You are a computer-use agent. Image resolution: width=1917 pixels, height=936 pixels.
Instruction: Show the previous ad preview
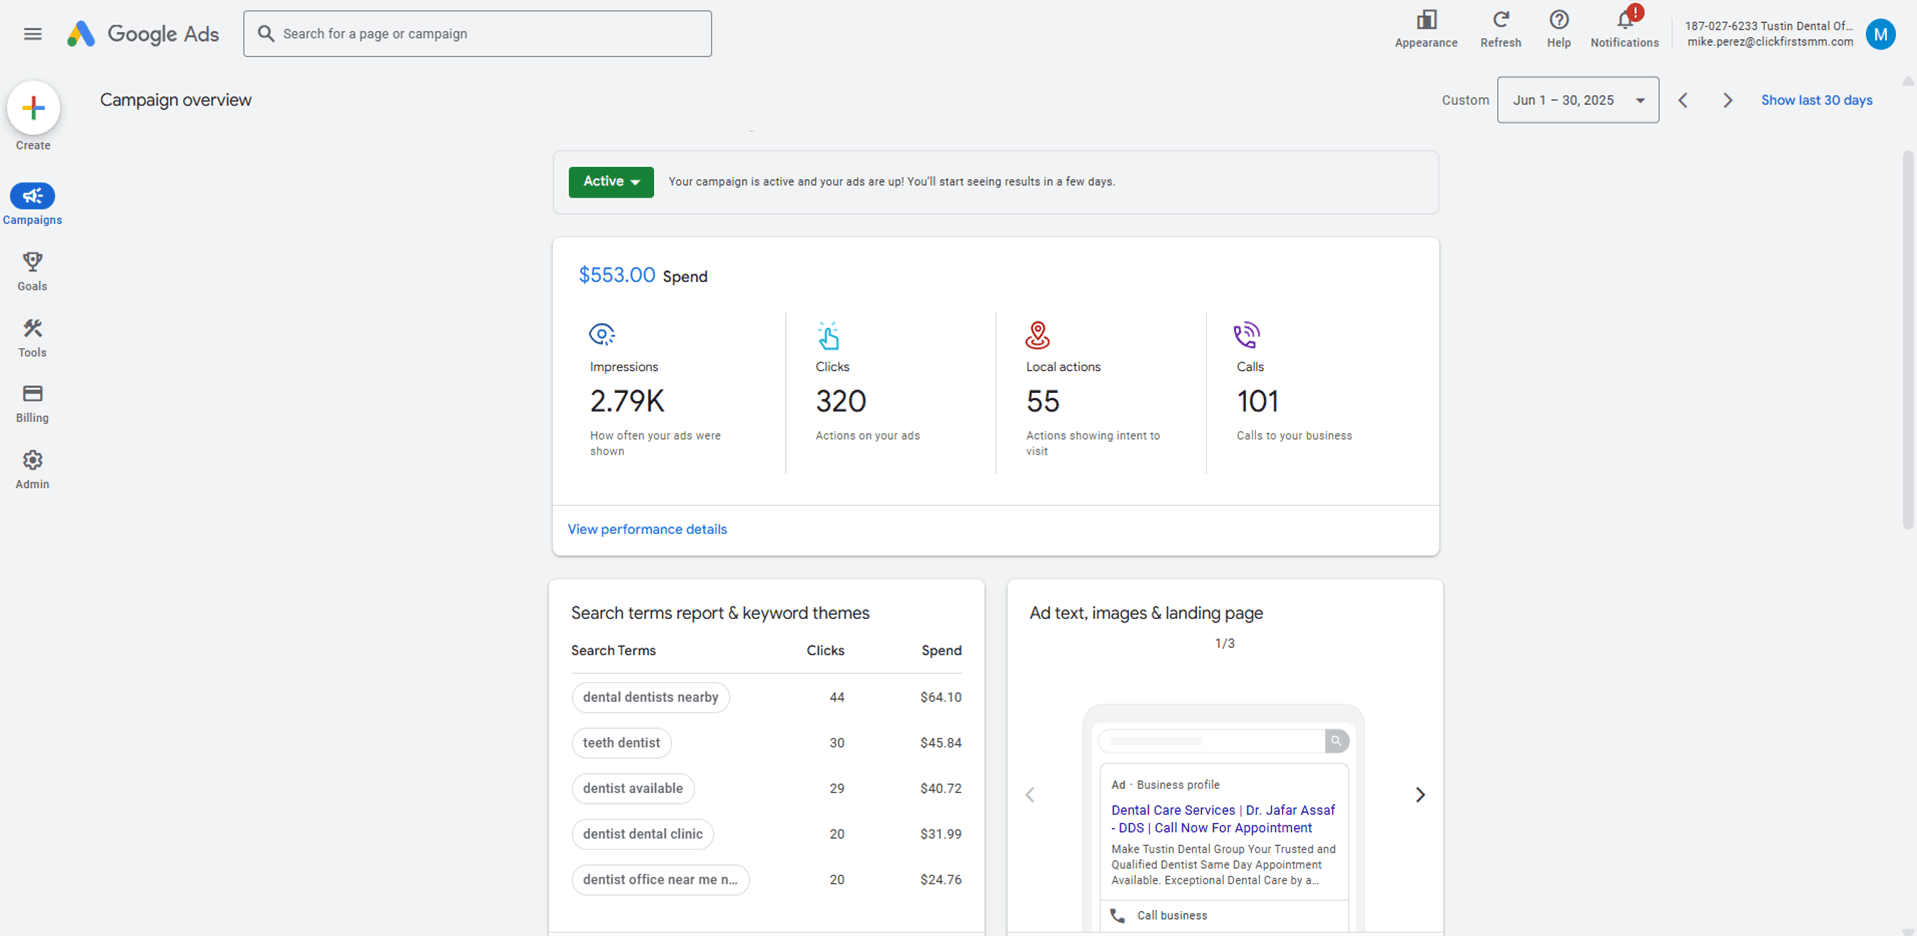[x=1030, y=795]
